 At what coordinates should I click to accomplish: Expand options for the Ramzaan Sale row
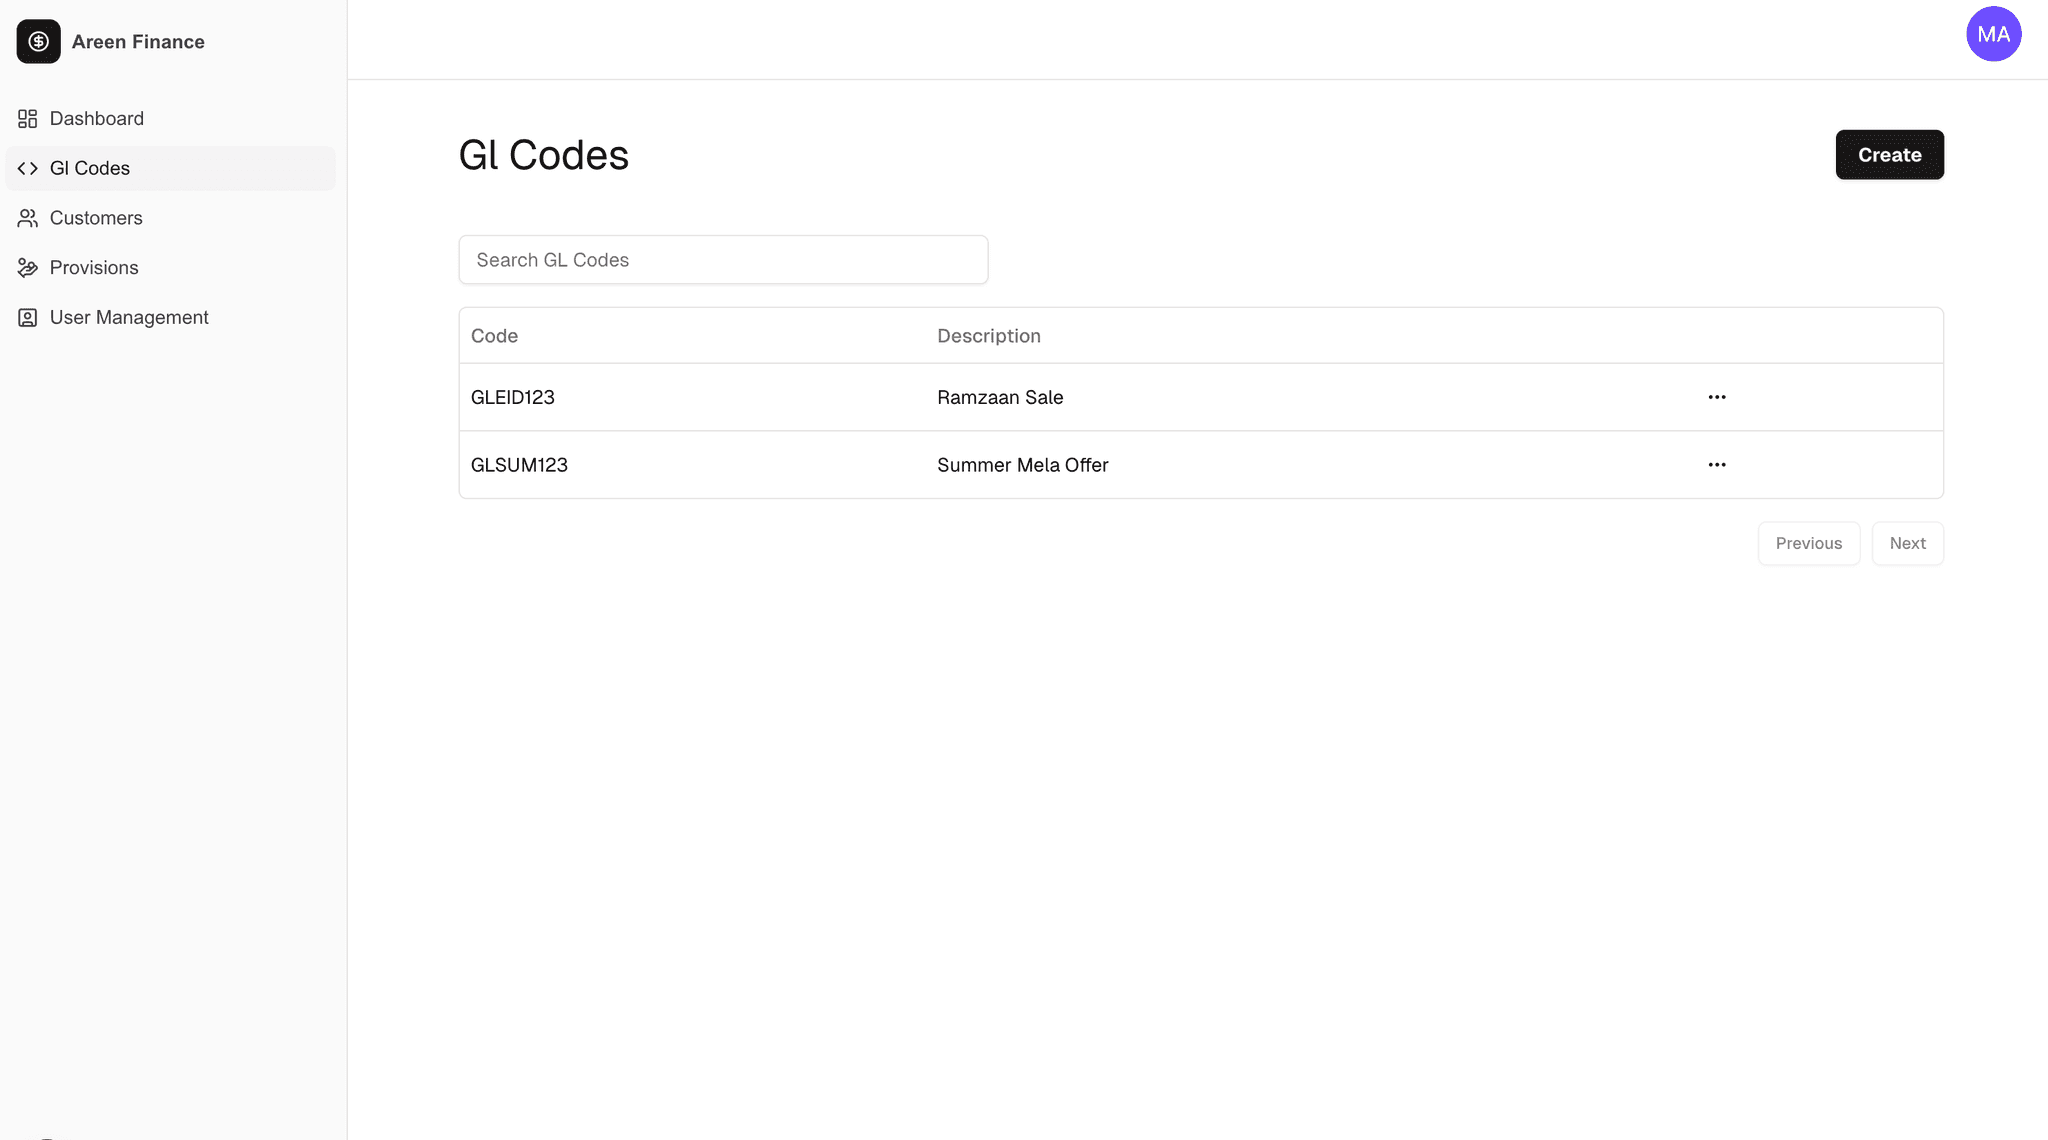(x=1717, y=397)
